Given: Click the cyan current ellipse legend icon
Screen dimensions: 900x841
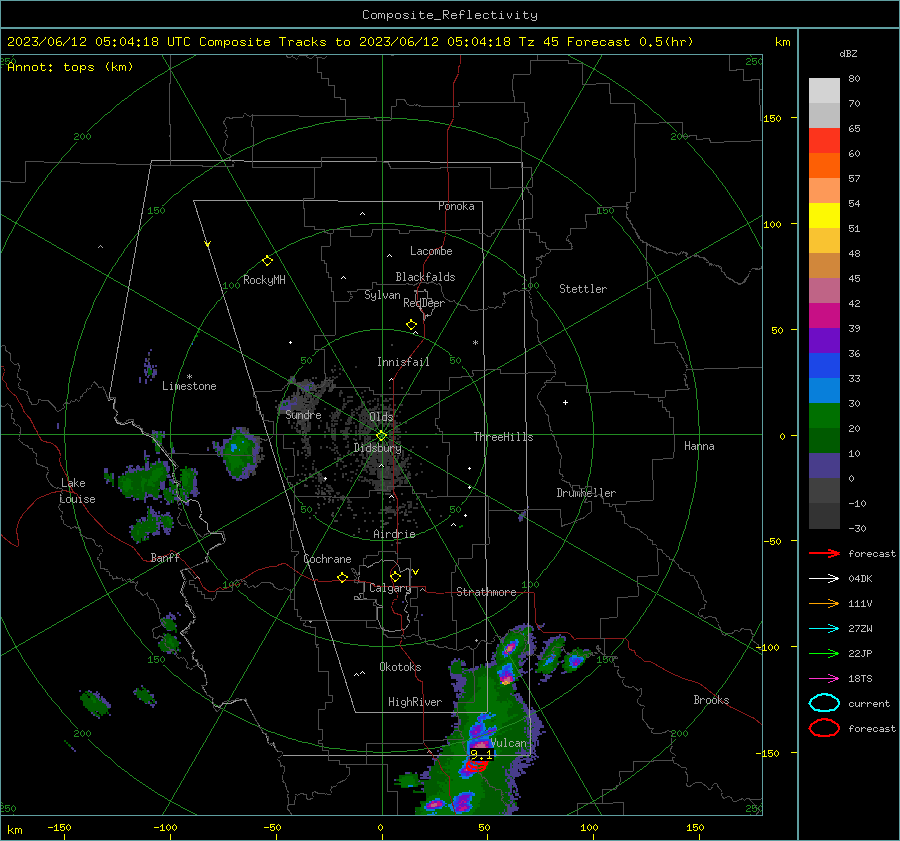Looking at the screenshot, I should 824,703.
